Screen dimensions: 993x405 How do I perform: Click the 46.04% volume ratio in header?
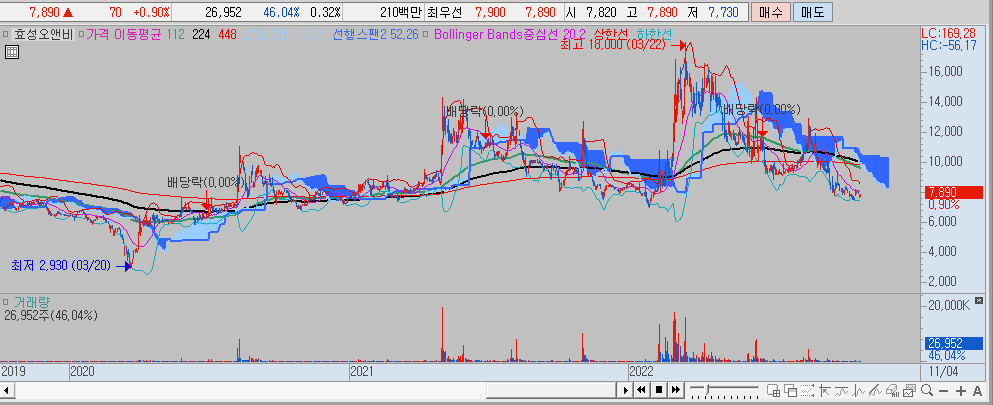[x=281, y=13]
